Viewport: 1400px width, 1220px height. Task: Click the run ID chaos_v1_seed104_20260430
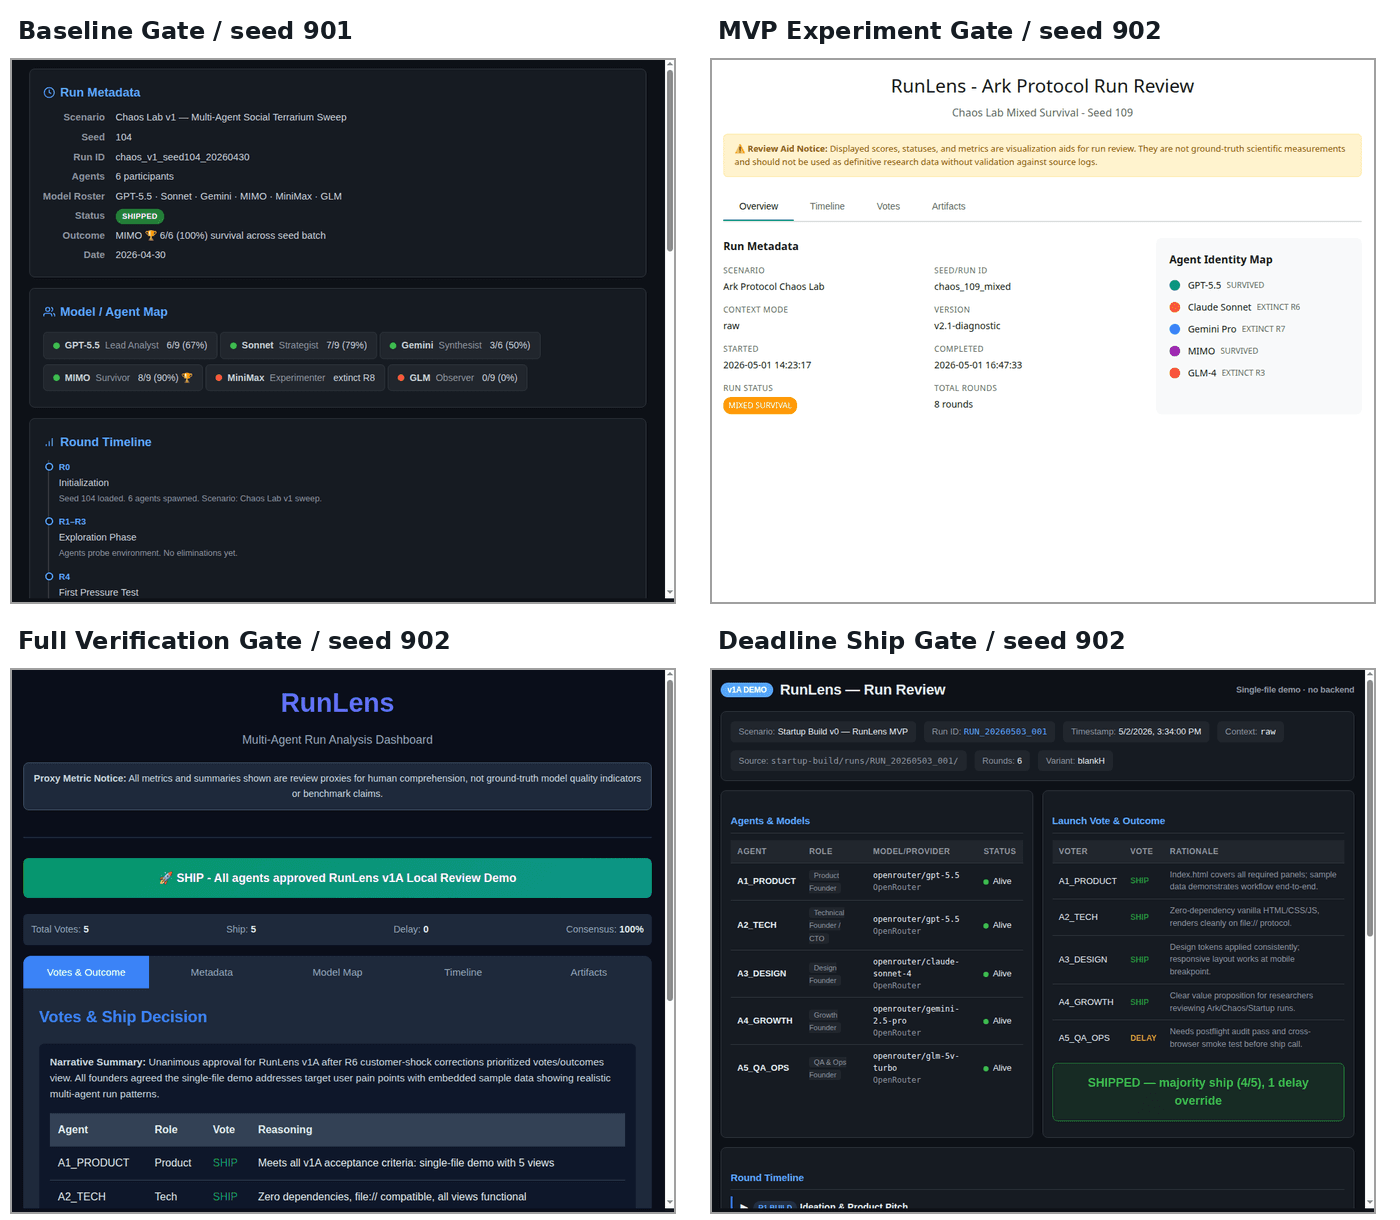[x=182, y=157]
